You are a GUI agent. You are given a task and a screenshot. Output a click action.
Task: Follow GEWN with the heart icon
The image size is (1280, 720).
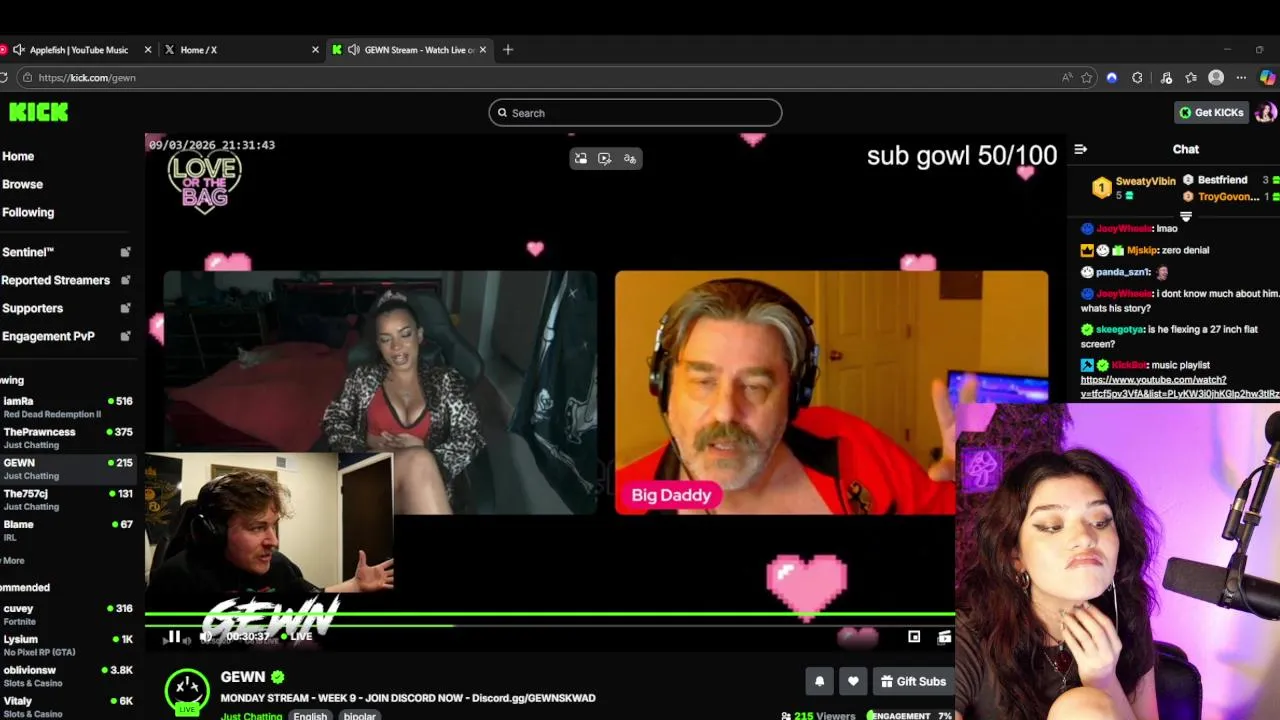[x=853, y=681]
